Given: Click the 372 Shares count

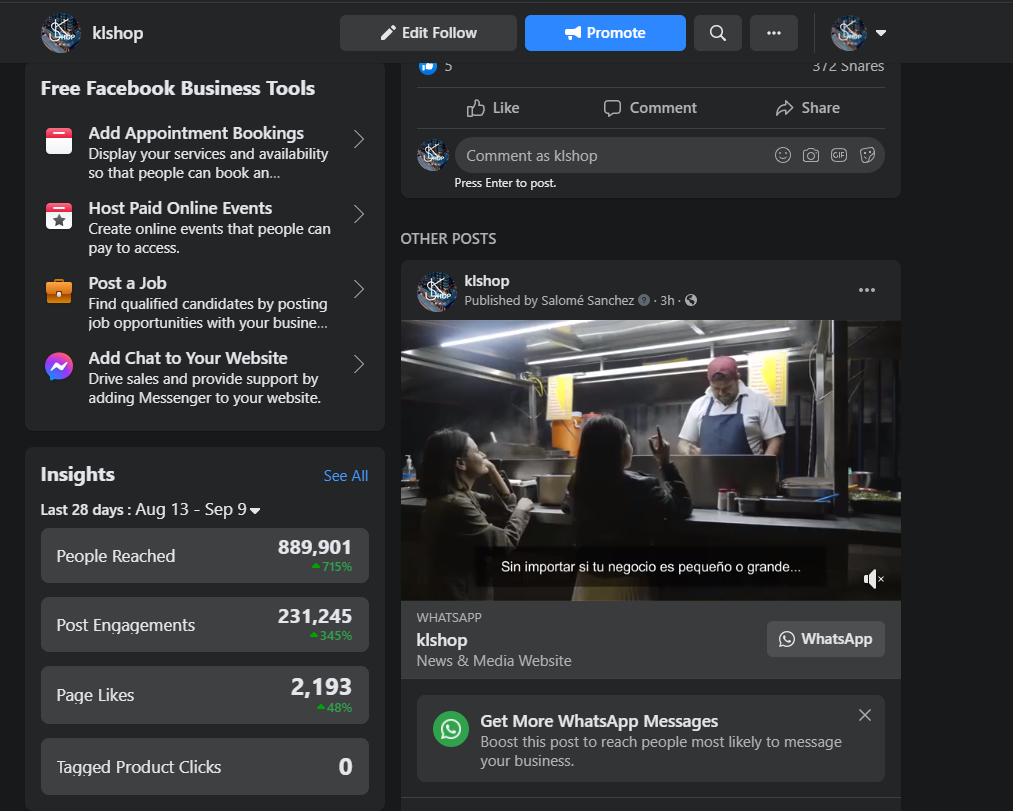Looking at the screenshot, I should [848, 67].
